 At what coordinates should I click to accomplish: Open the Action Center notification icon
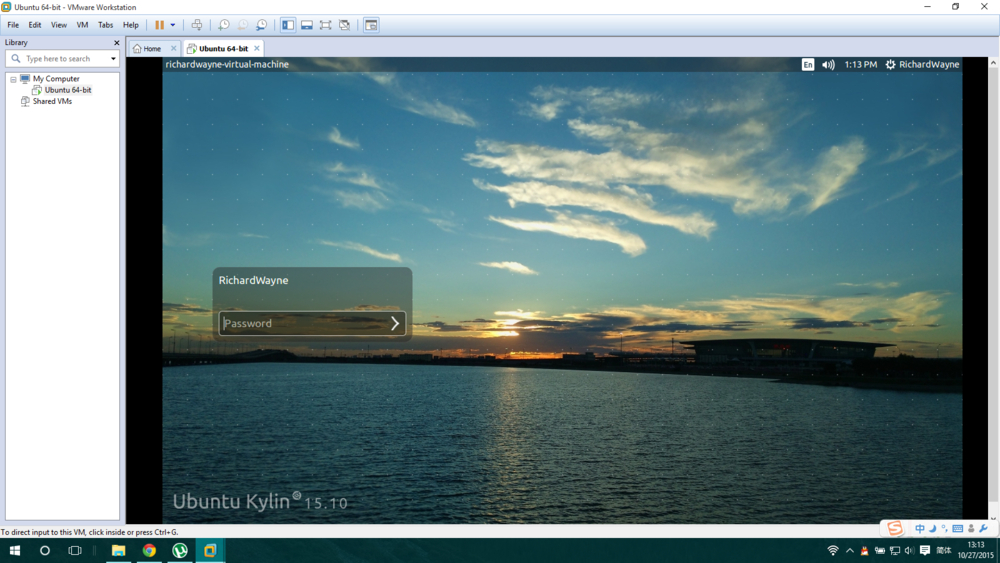pos(925,550)
